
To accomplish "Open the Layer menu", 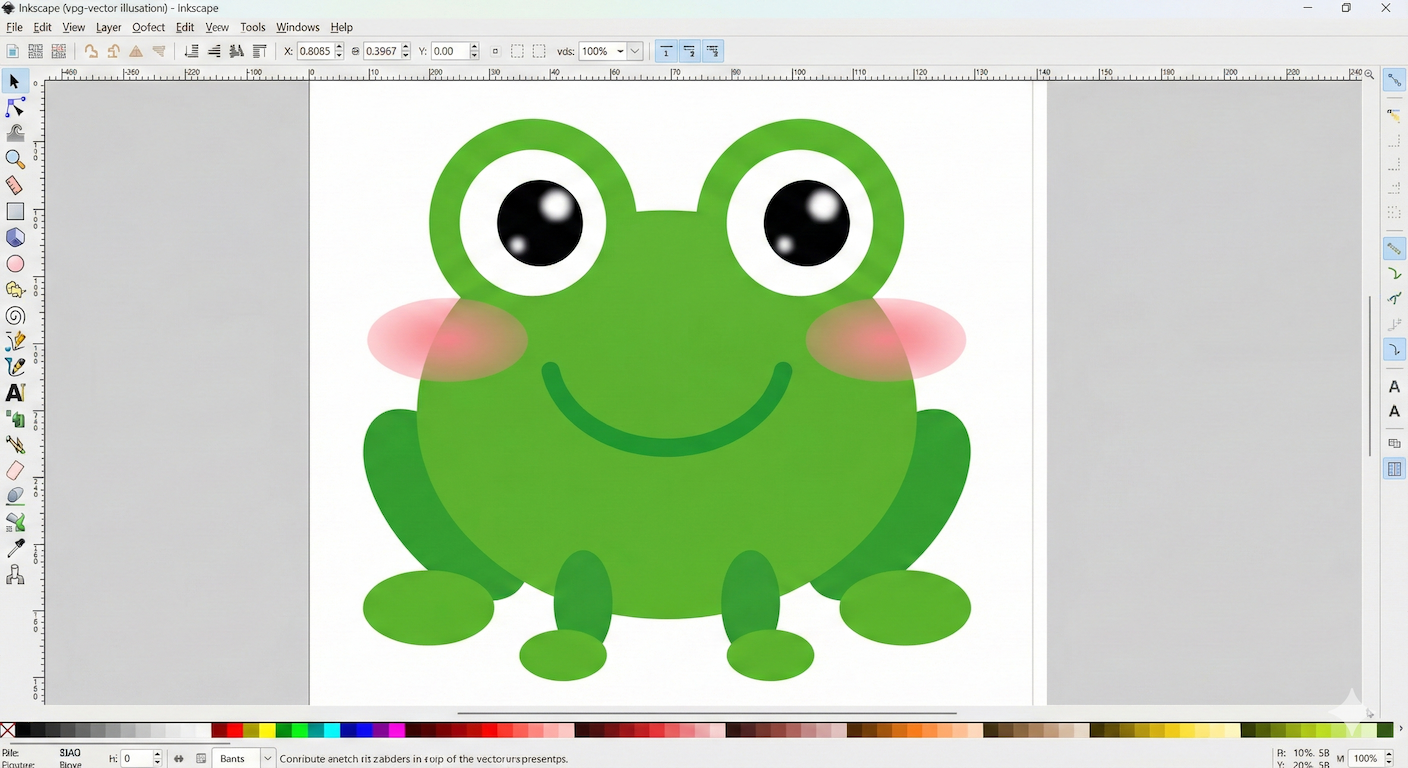I will (108, 27).
